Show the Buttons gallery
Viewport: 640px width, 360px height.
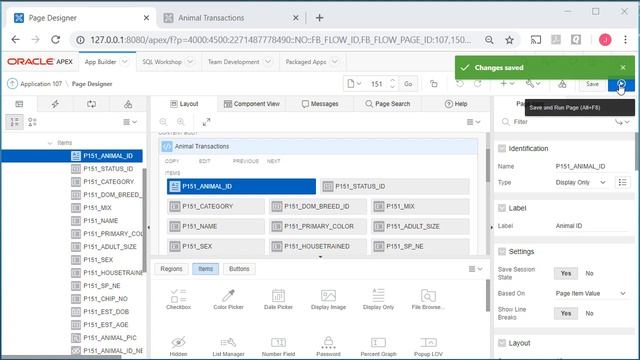click(239, 269)
